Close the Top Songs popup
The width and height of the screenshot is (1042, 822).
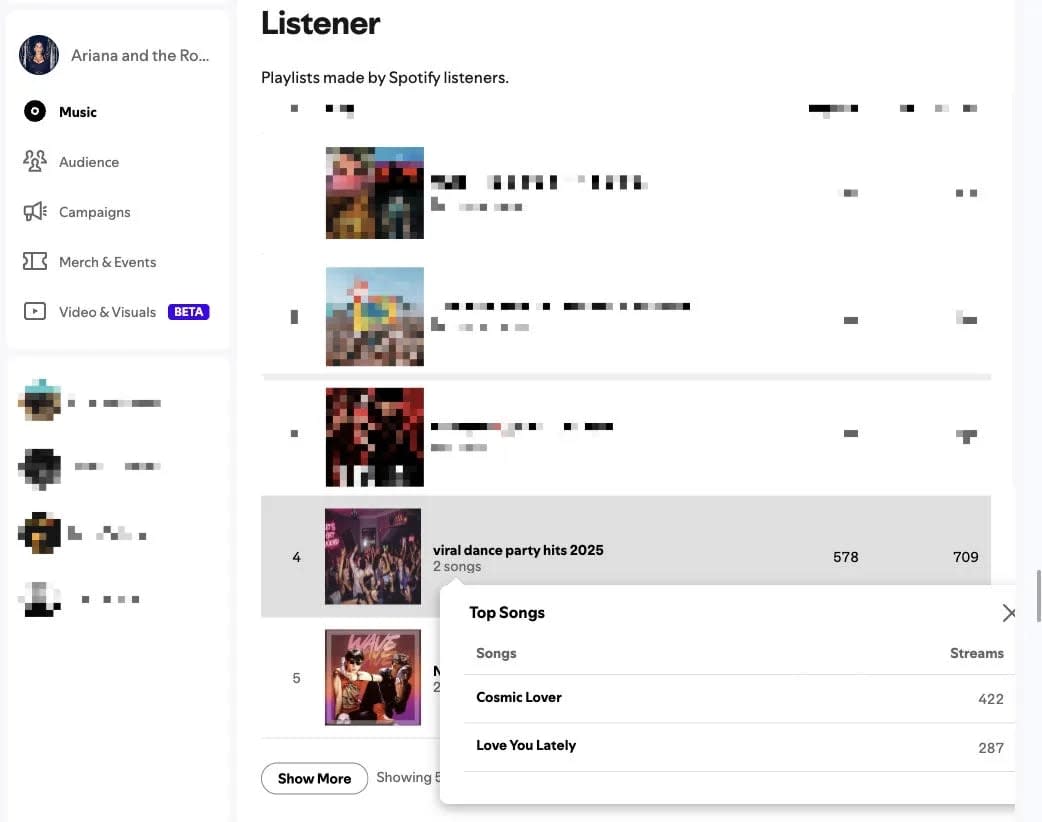(x=1008, y=613)
